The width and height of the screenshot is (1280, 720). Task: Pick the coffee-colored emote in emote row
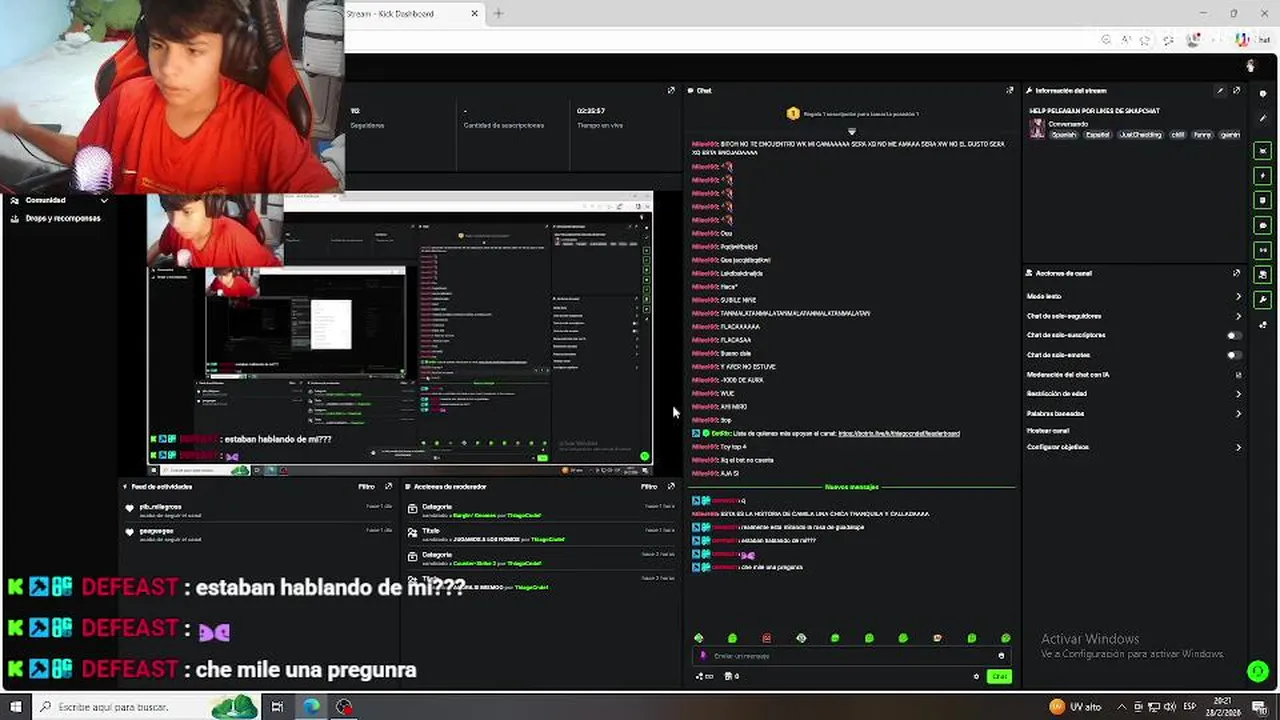click(937, 638)
